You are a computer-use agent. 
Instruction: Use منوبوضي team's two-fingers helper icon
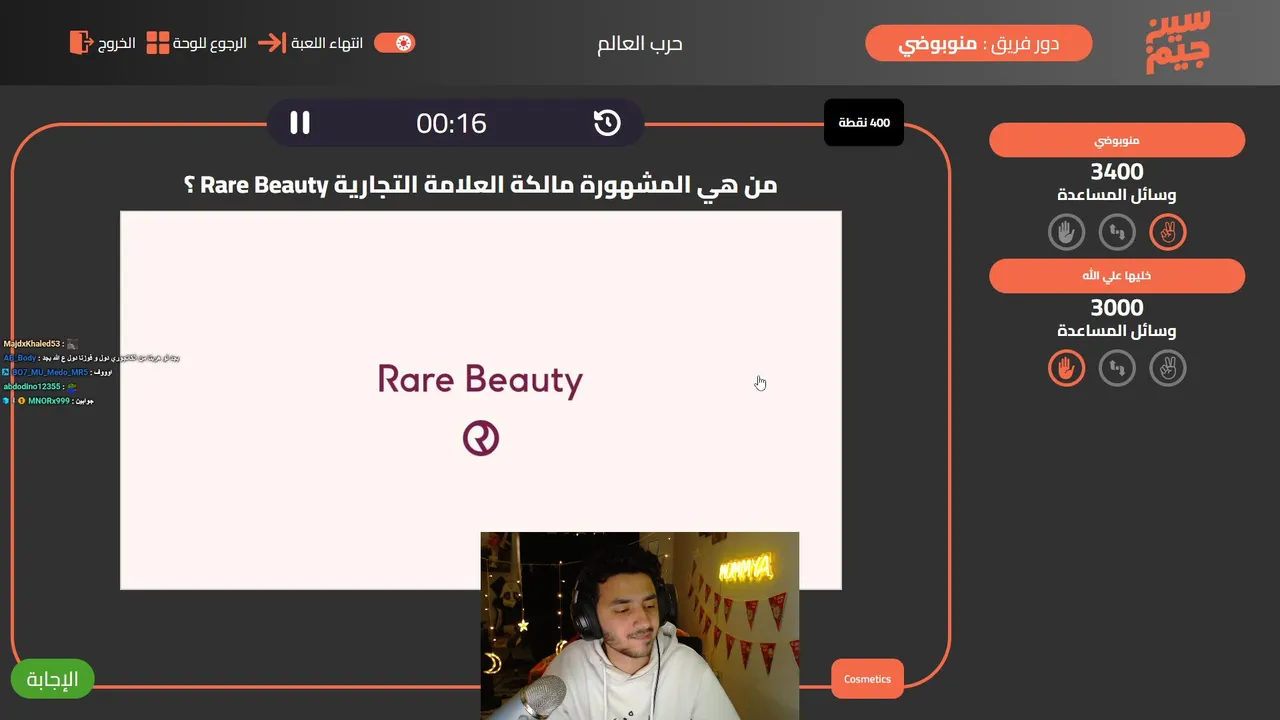[x=1167, y=232]
